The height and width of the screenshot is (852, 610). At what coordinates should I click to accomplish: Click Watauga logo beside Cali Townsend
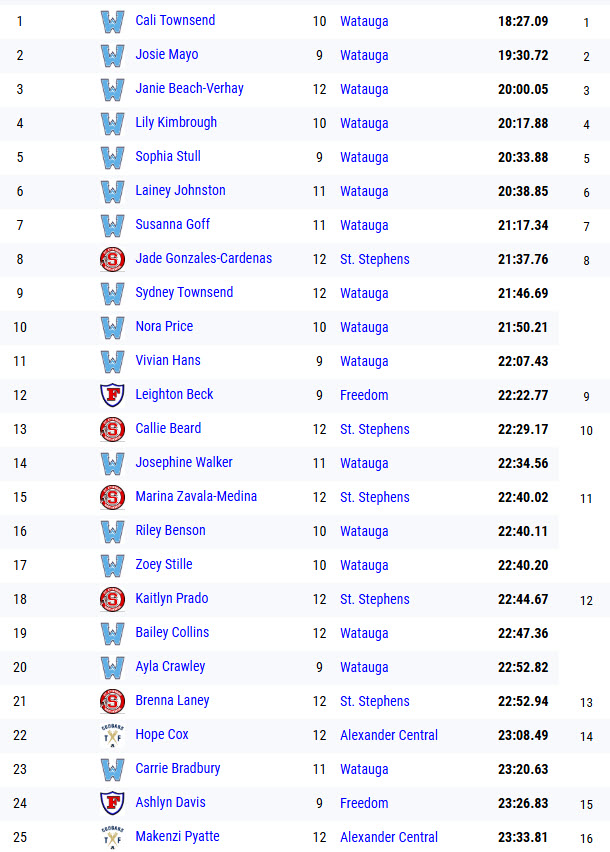point(112,21)
